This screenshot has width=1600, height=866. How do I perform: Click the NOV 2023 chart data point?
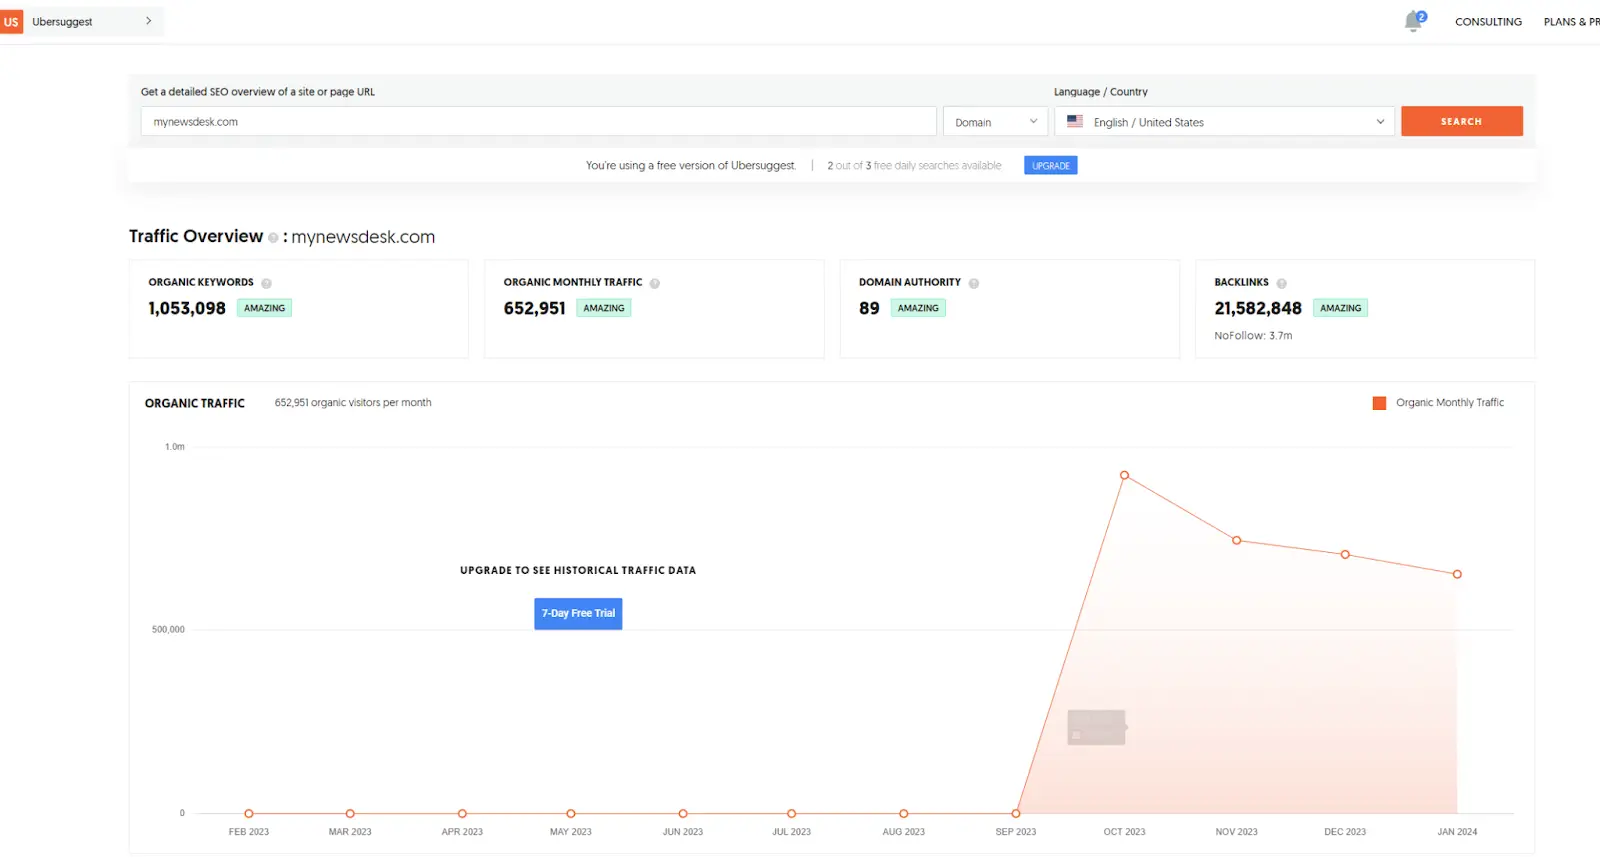pos(1237,541)
